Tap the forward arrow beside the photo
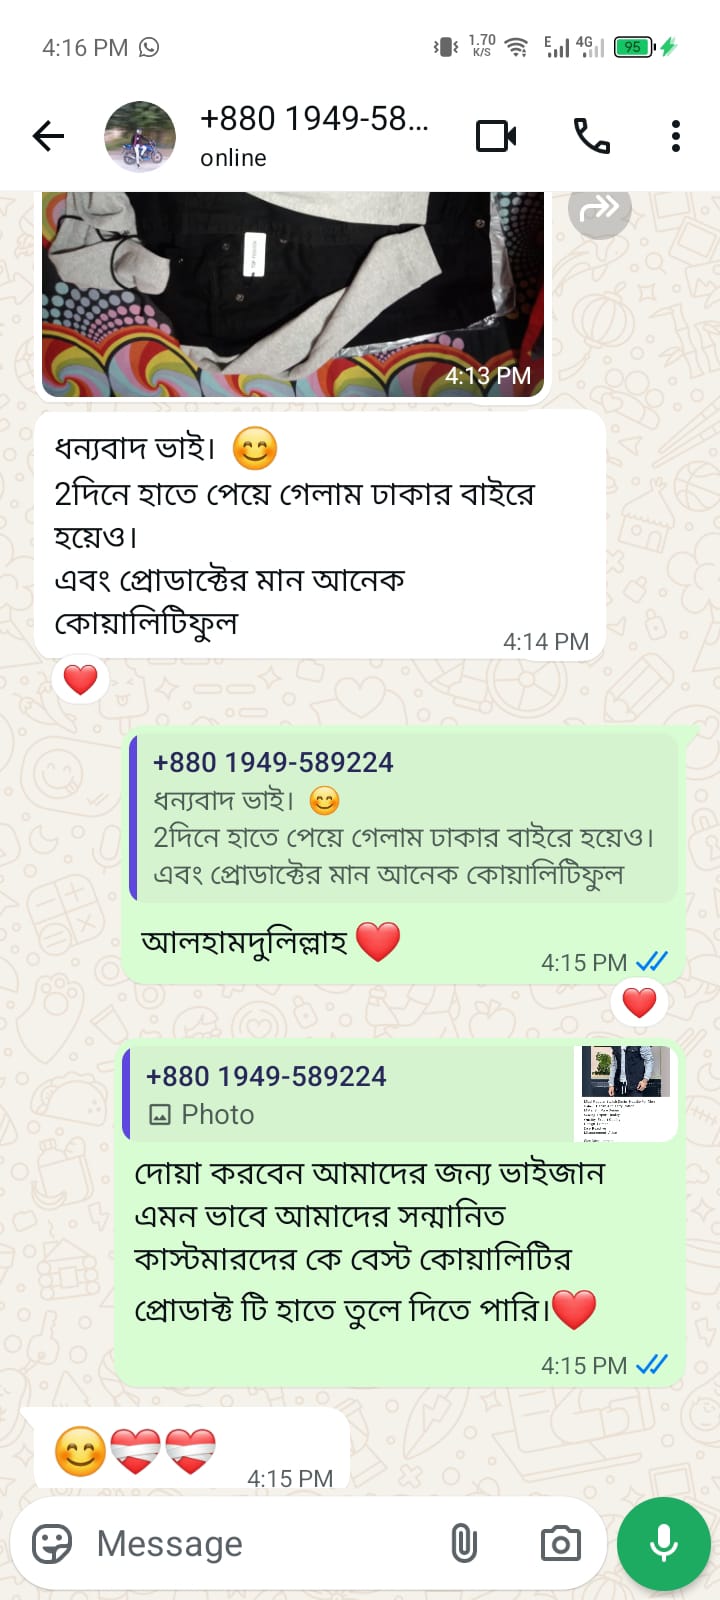720x1600 pixels. 600,208
